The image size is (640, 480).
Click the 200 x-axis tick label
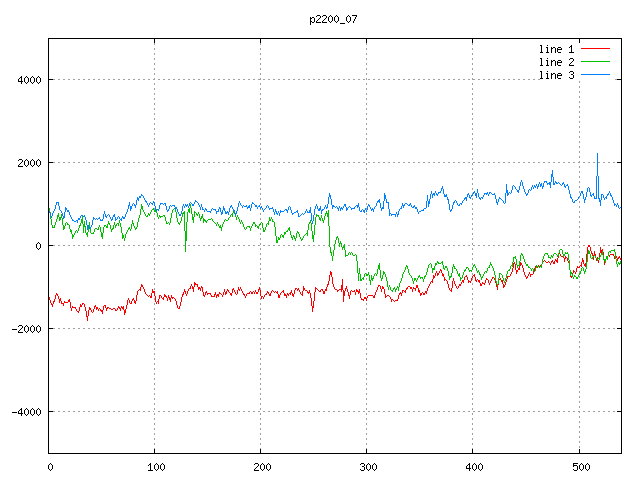tap(261, 466)
